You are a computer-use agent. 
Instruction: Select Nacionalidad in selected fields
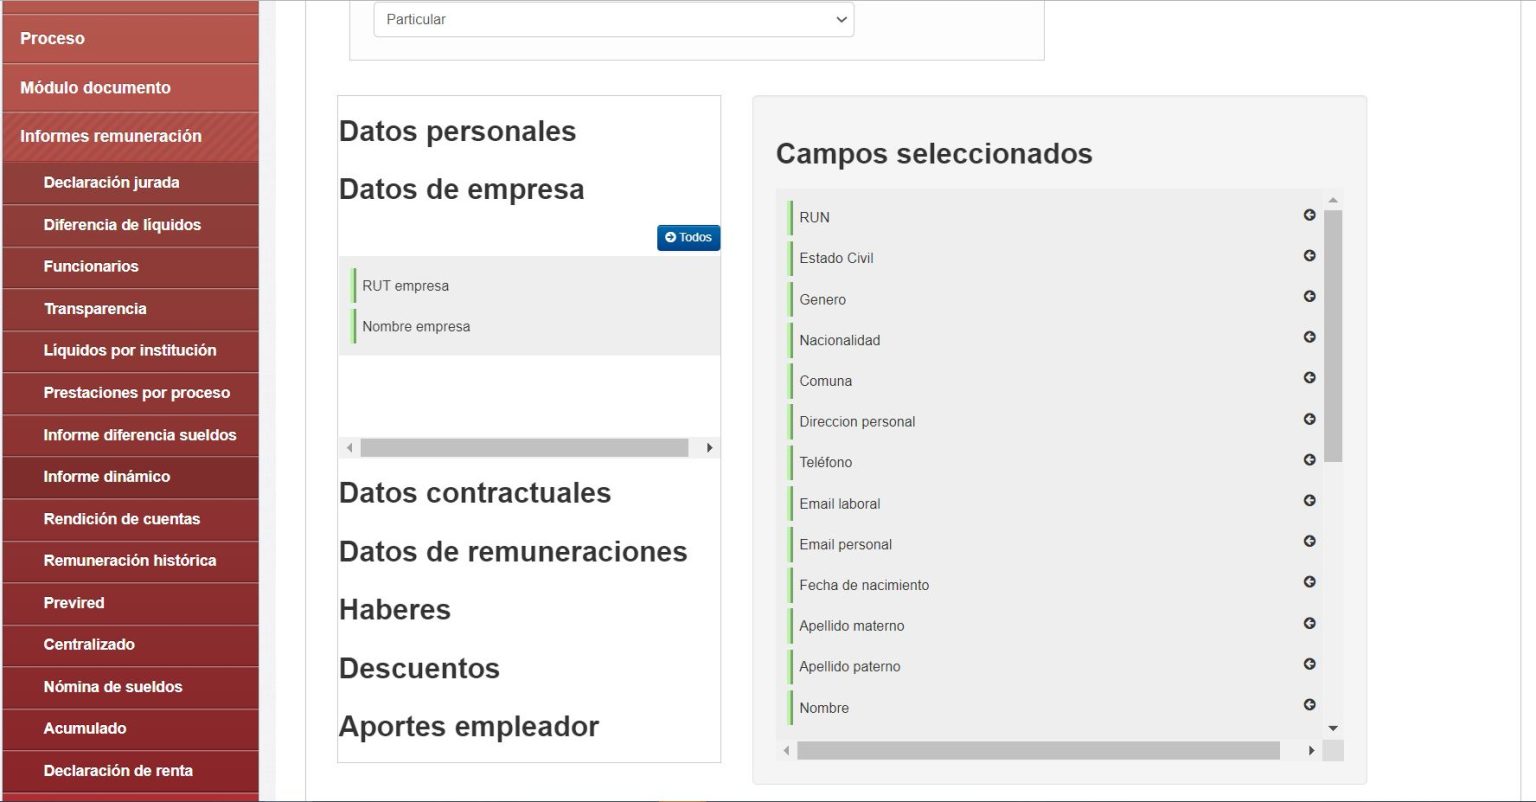point(1055,340)
